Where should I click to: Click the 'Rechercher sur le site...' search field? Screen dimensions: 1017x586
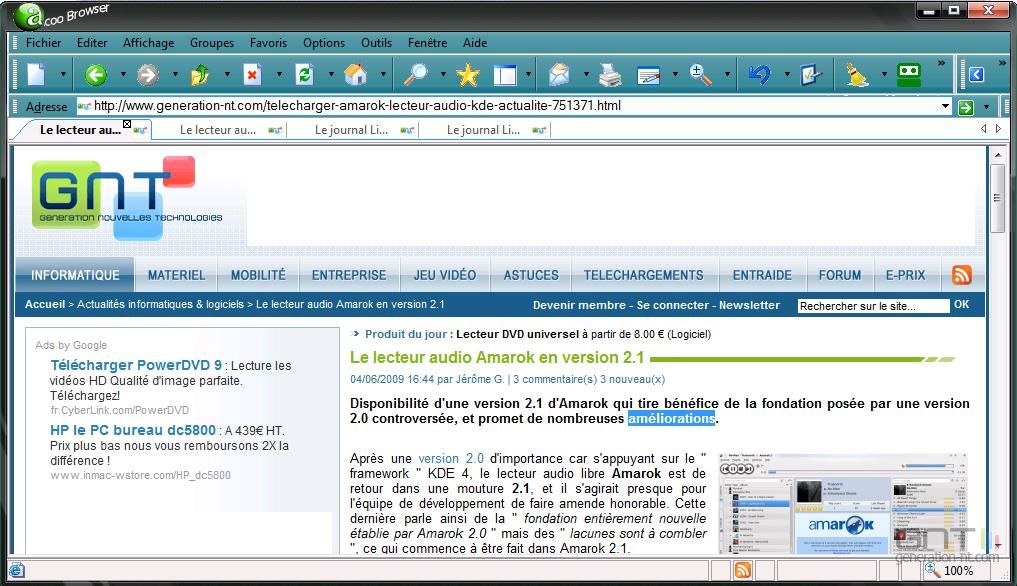coord(873,306)
